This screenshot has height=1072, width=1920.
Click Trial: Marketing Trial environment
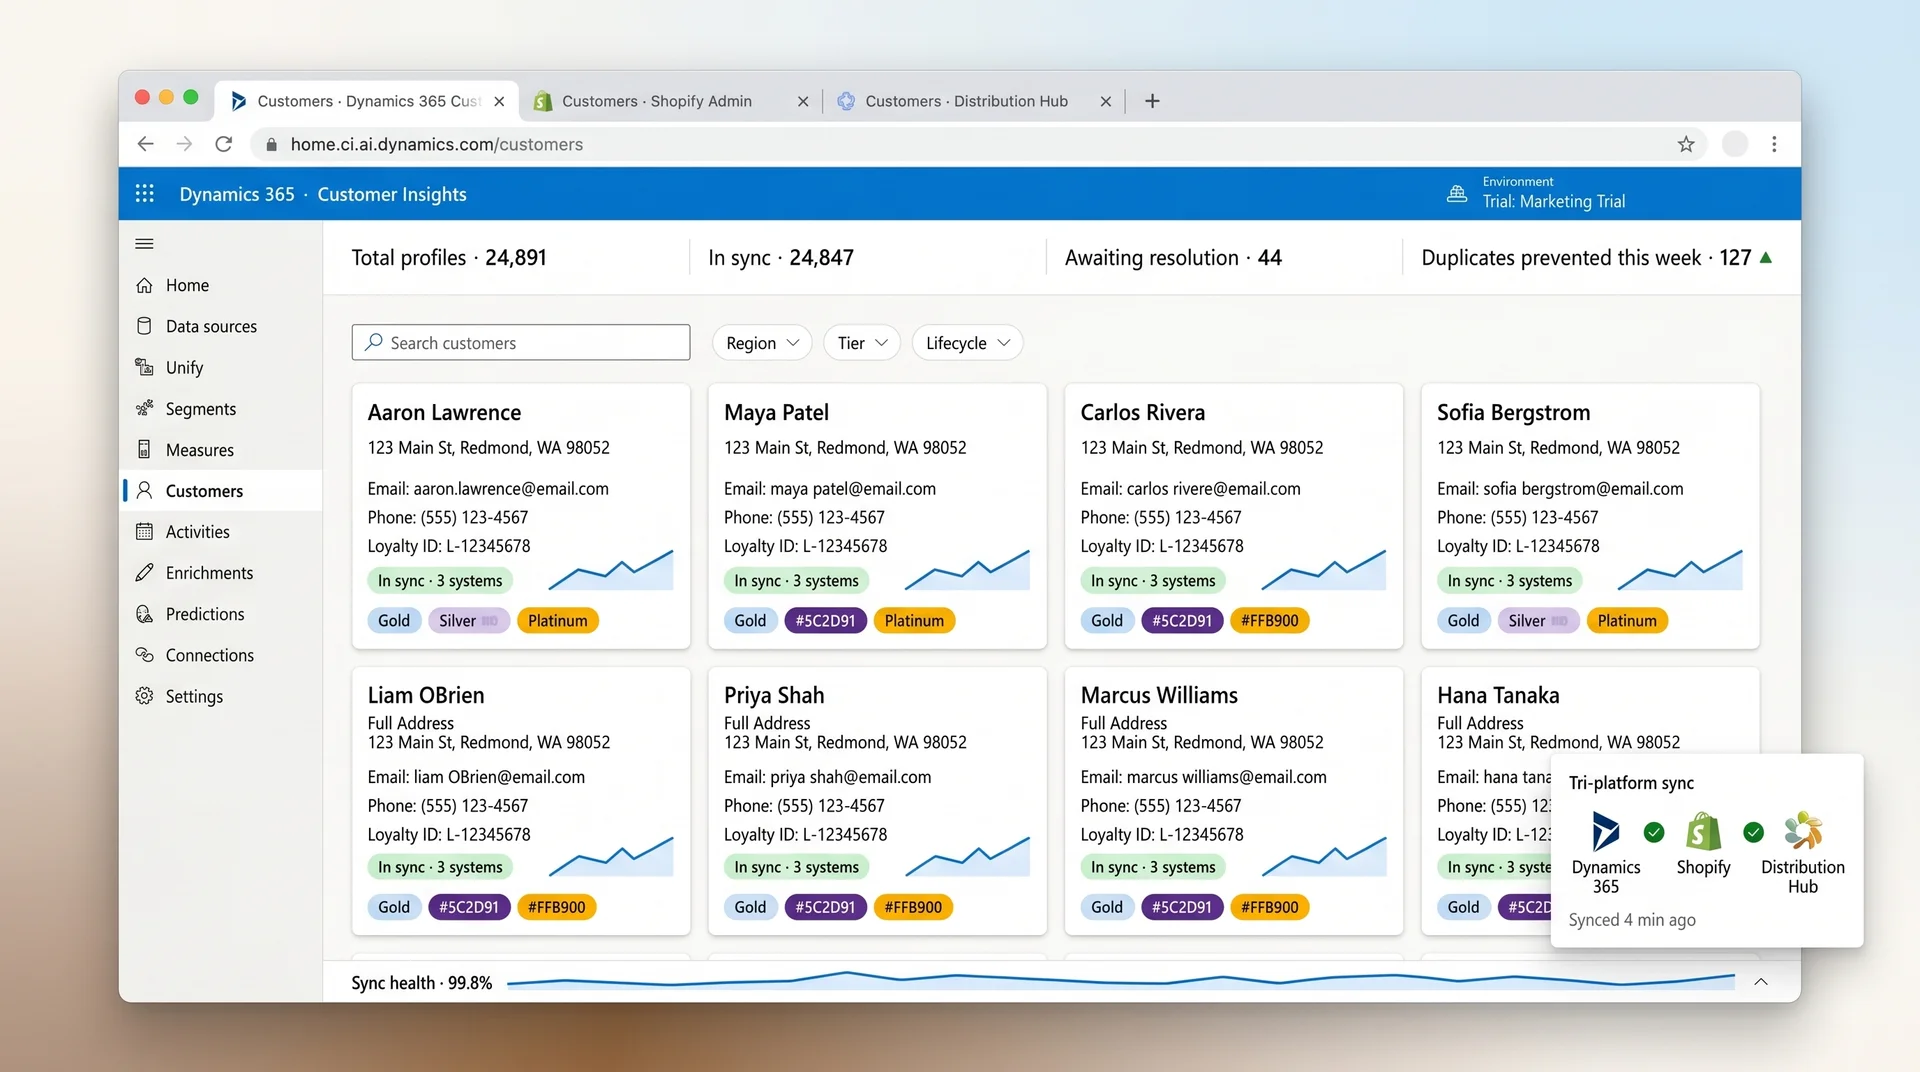(x=1554, y=201)
